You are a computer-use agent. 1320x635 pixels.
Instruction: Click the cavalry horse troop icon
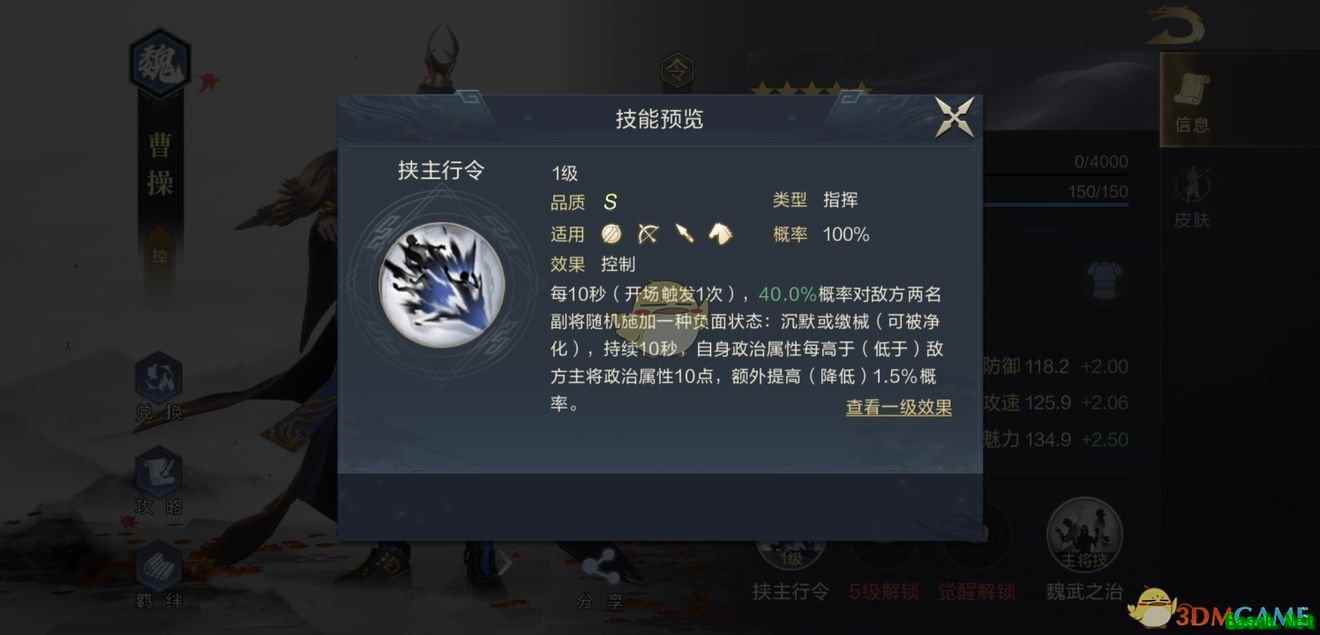pyautogui.click(x=720, y=234)
